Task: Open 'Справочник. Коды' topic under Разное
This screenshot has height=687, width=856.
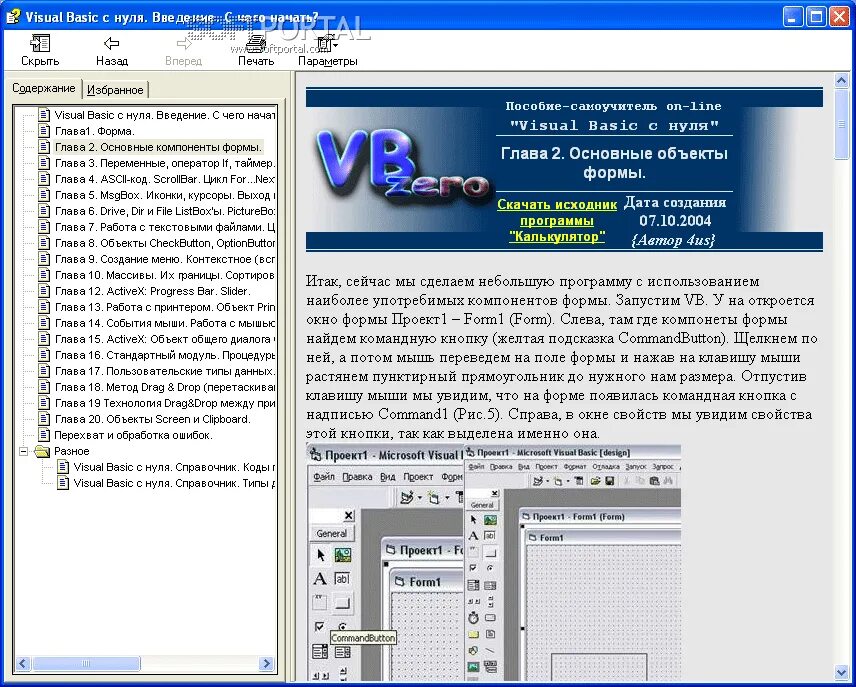Action: (174, 467)
